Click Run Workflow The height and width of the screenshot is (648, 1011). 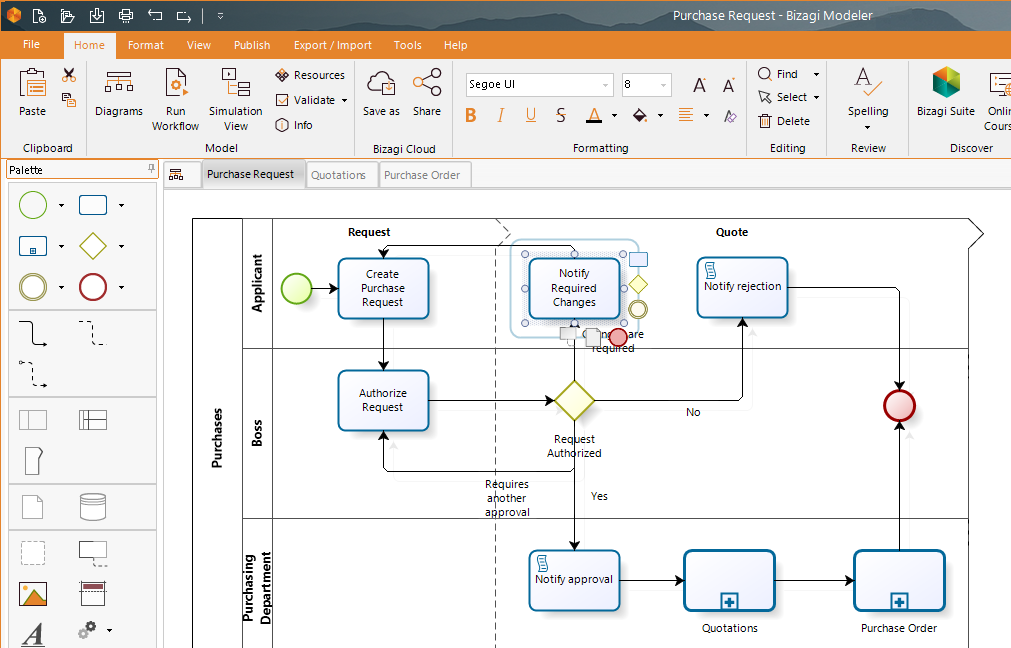[x=175, y=99]
